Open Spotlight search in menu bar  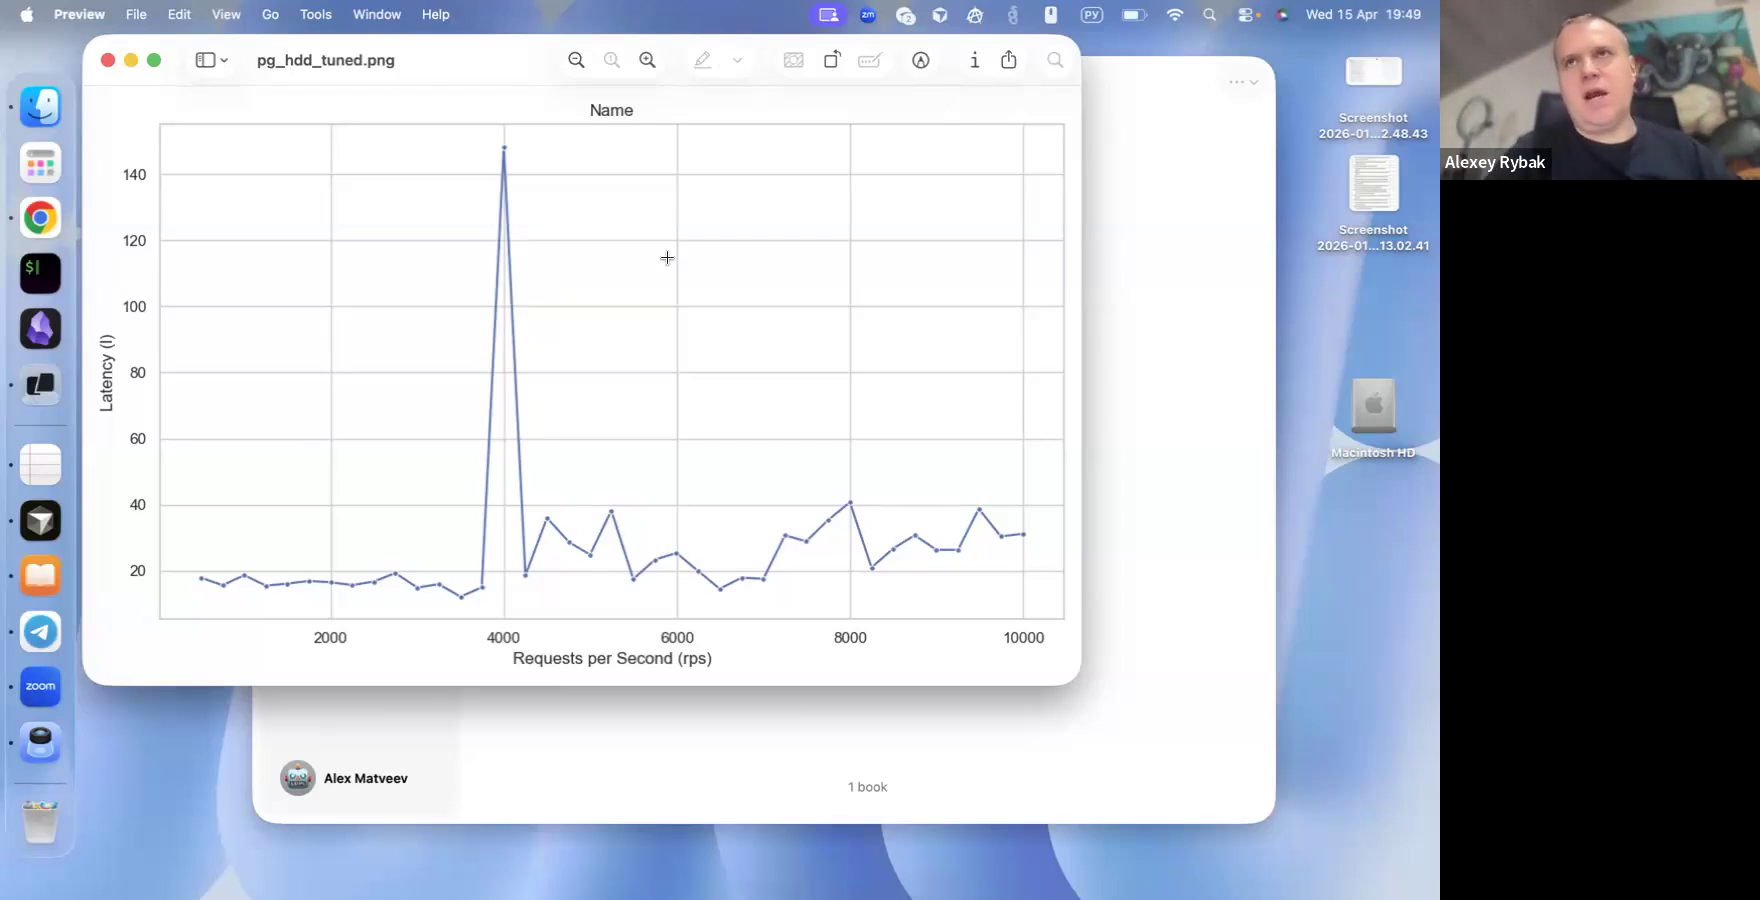click(1210, 14)
